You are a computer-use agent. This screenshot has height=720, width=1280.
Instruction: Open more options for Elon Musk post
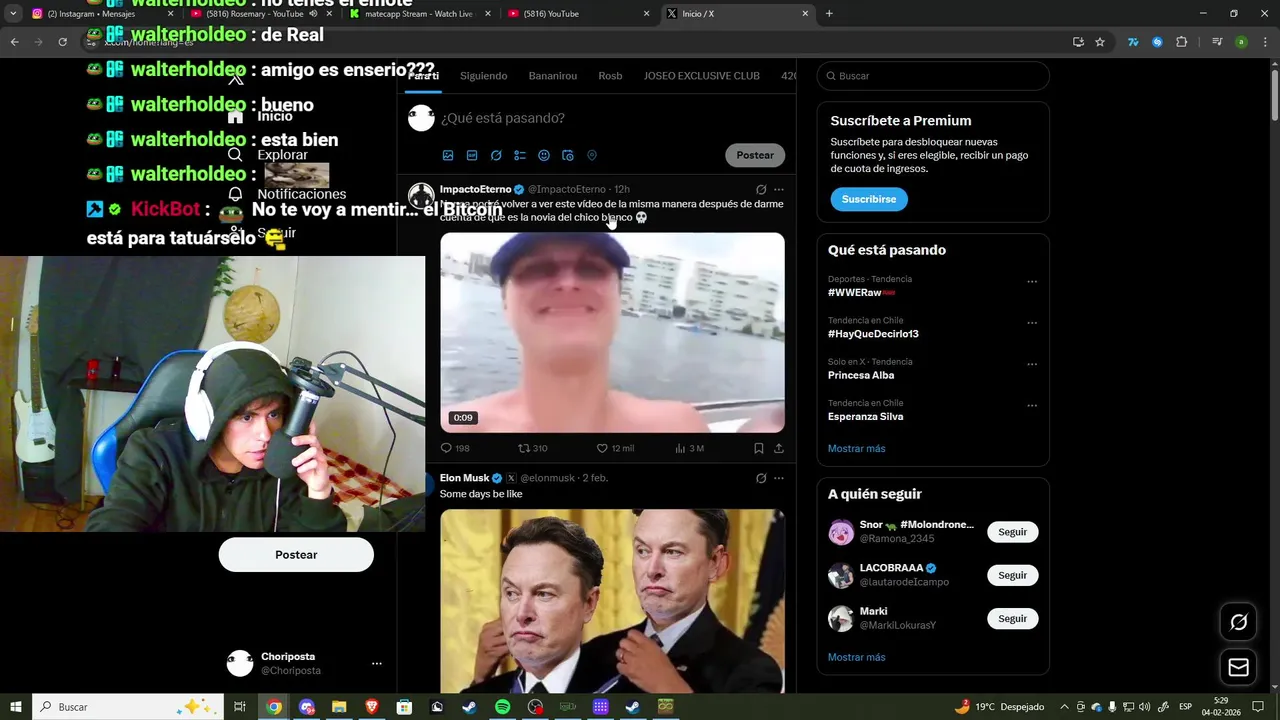779,478
